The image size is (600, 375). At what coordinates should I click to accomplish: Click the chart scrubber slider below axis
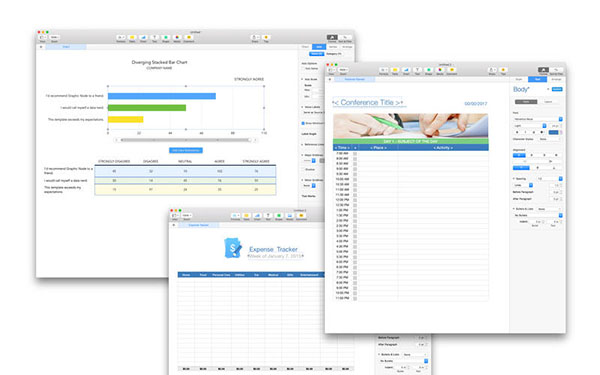click(186, 140)
